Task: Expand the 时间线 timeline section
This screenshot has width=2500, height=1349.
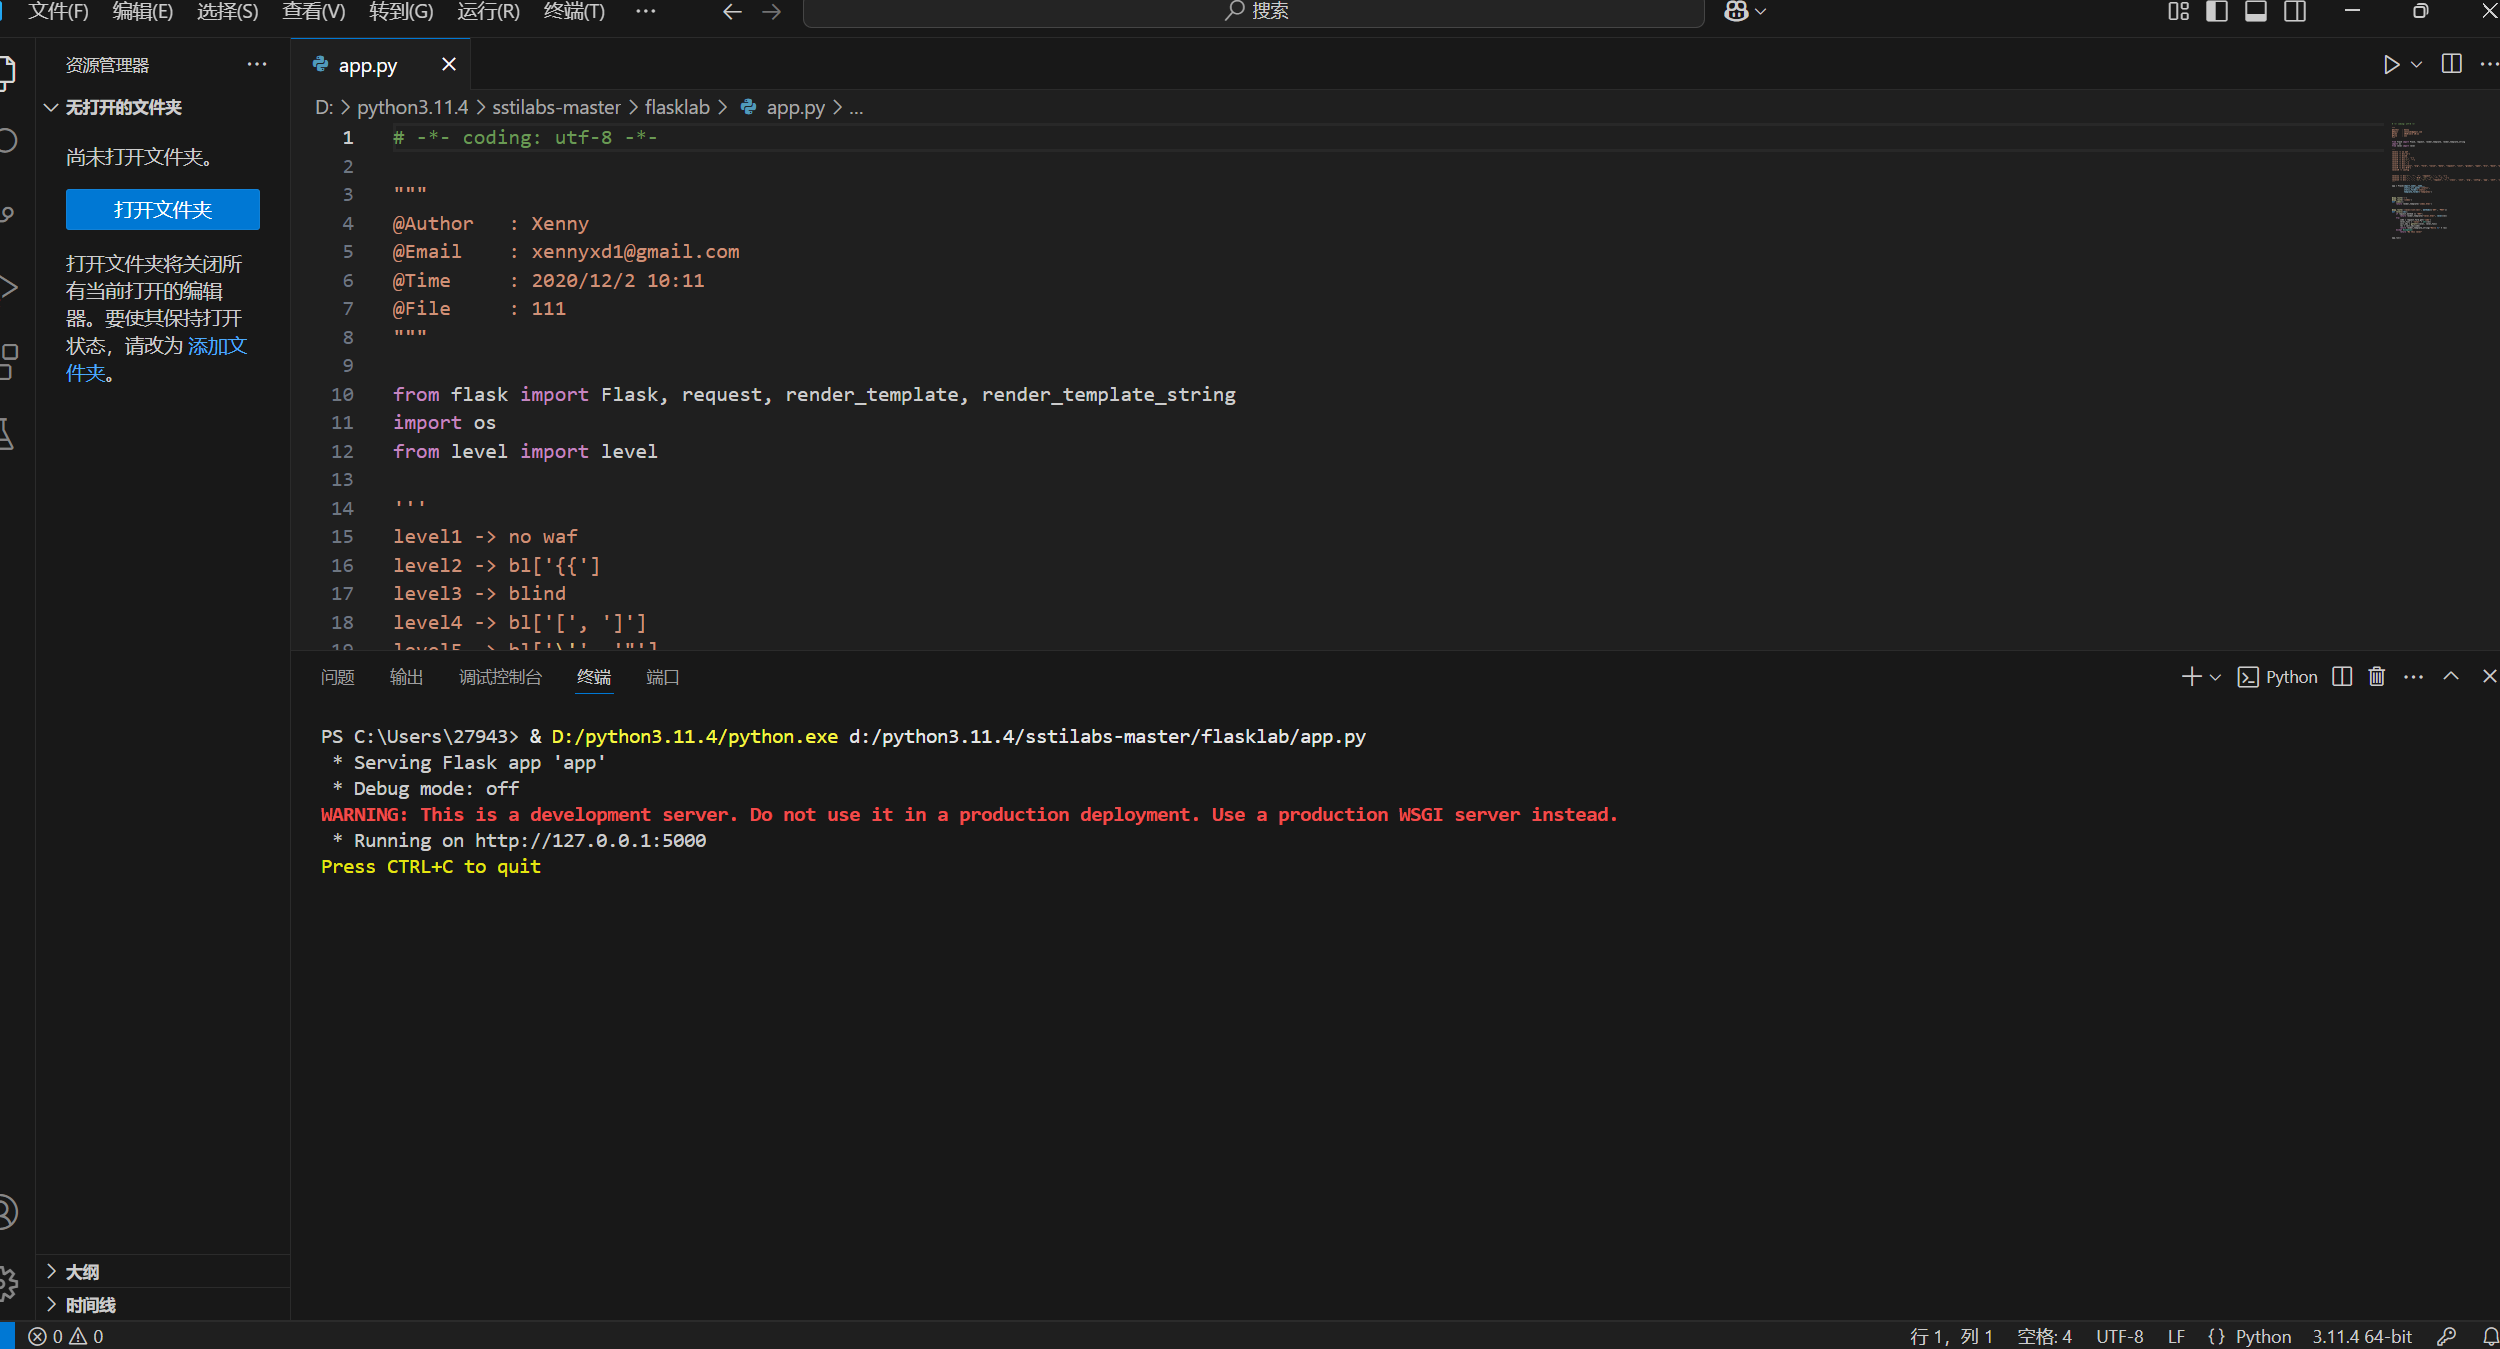Action: [90, 1305]
